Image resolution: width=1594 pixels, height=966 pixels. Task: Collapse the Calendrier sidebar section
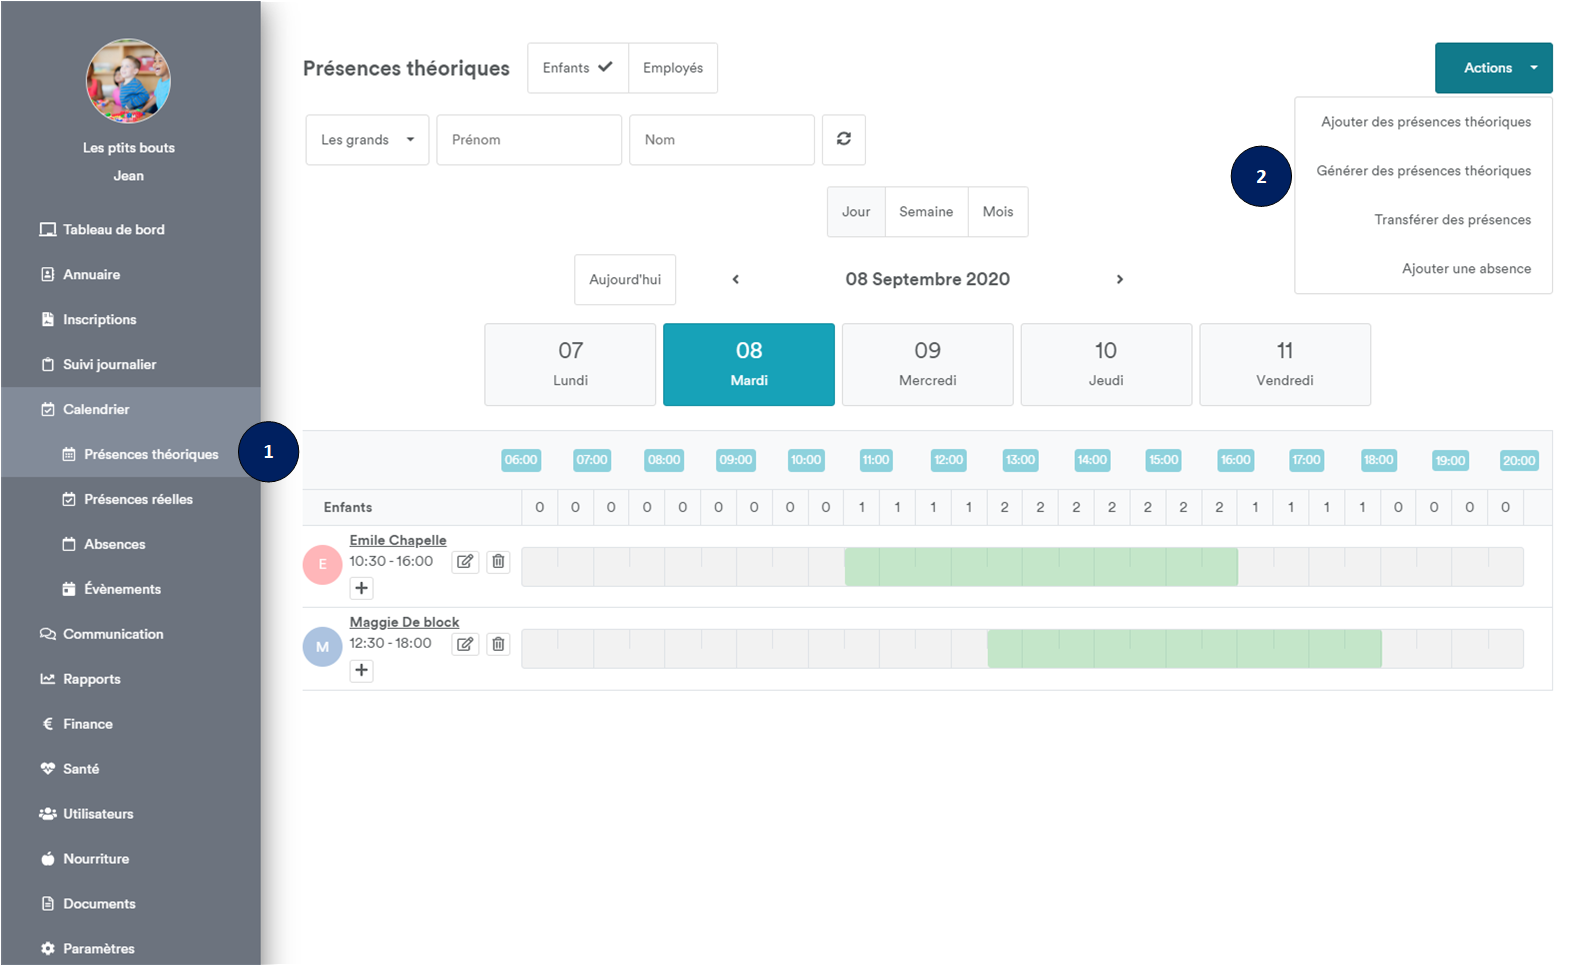[96, 409]
